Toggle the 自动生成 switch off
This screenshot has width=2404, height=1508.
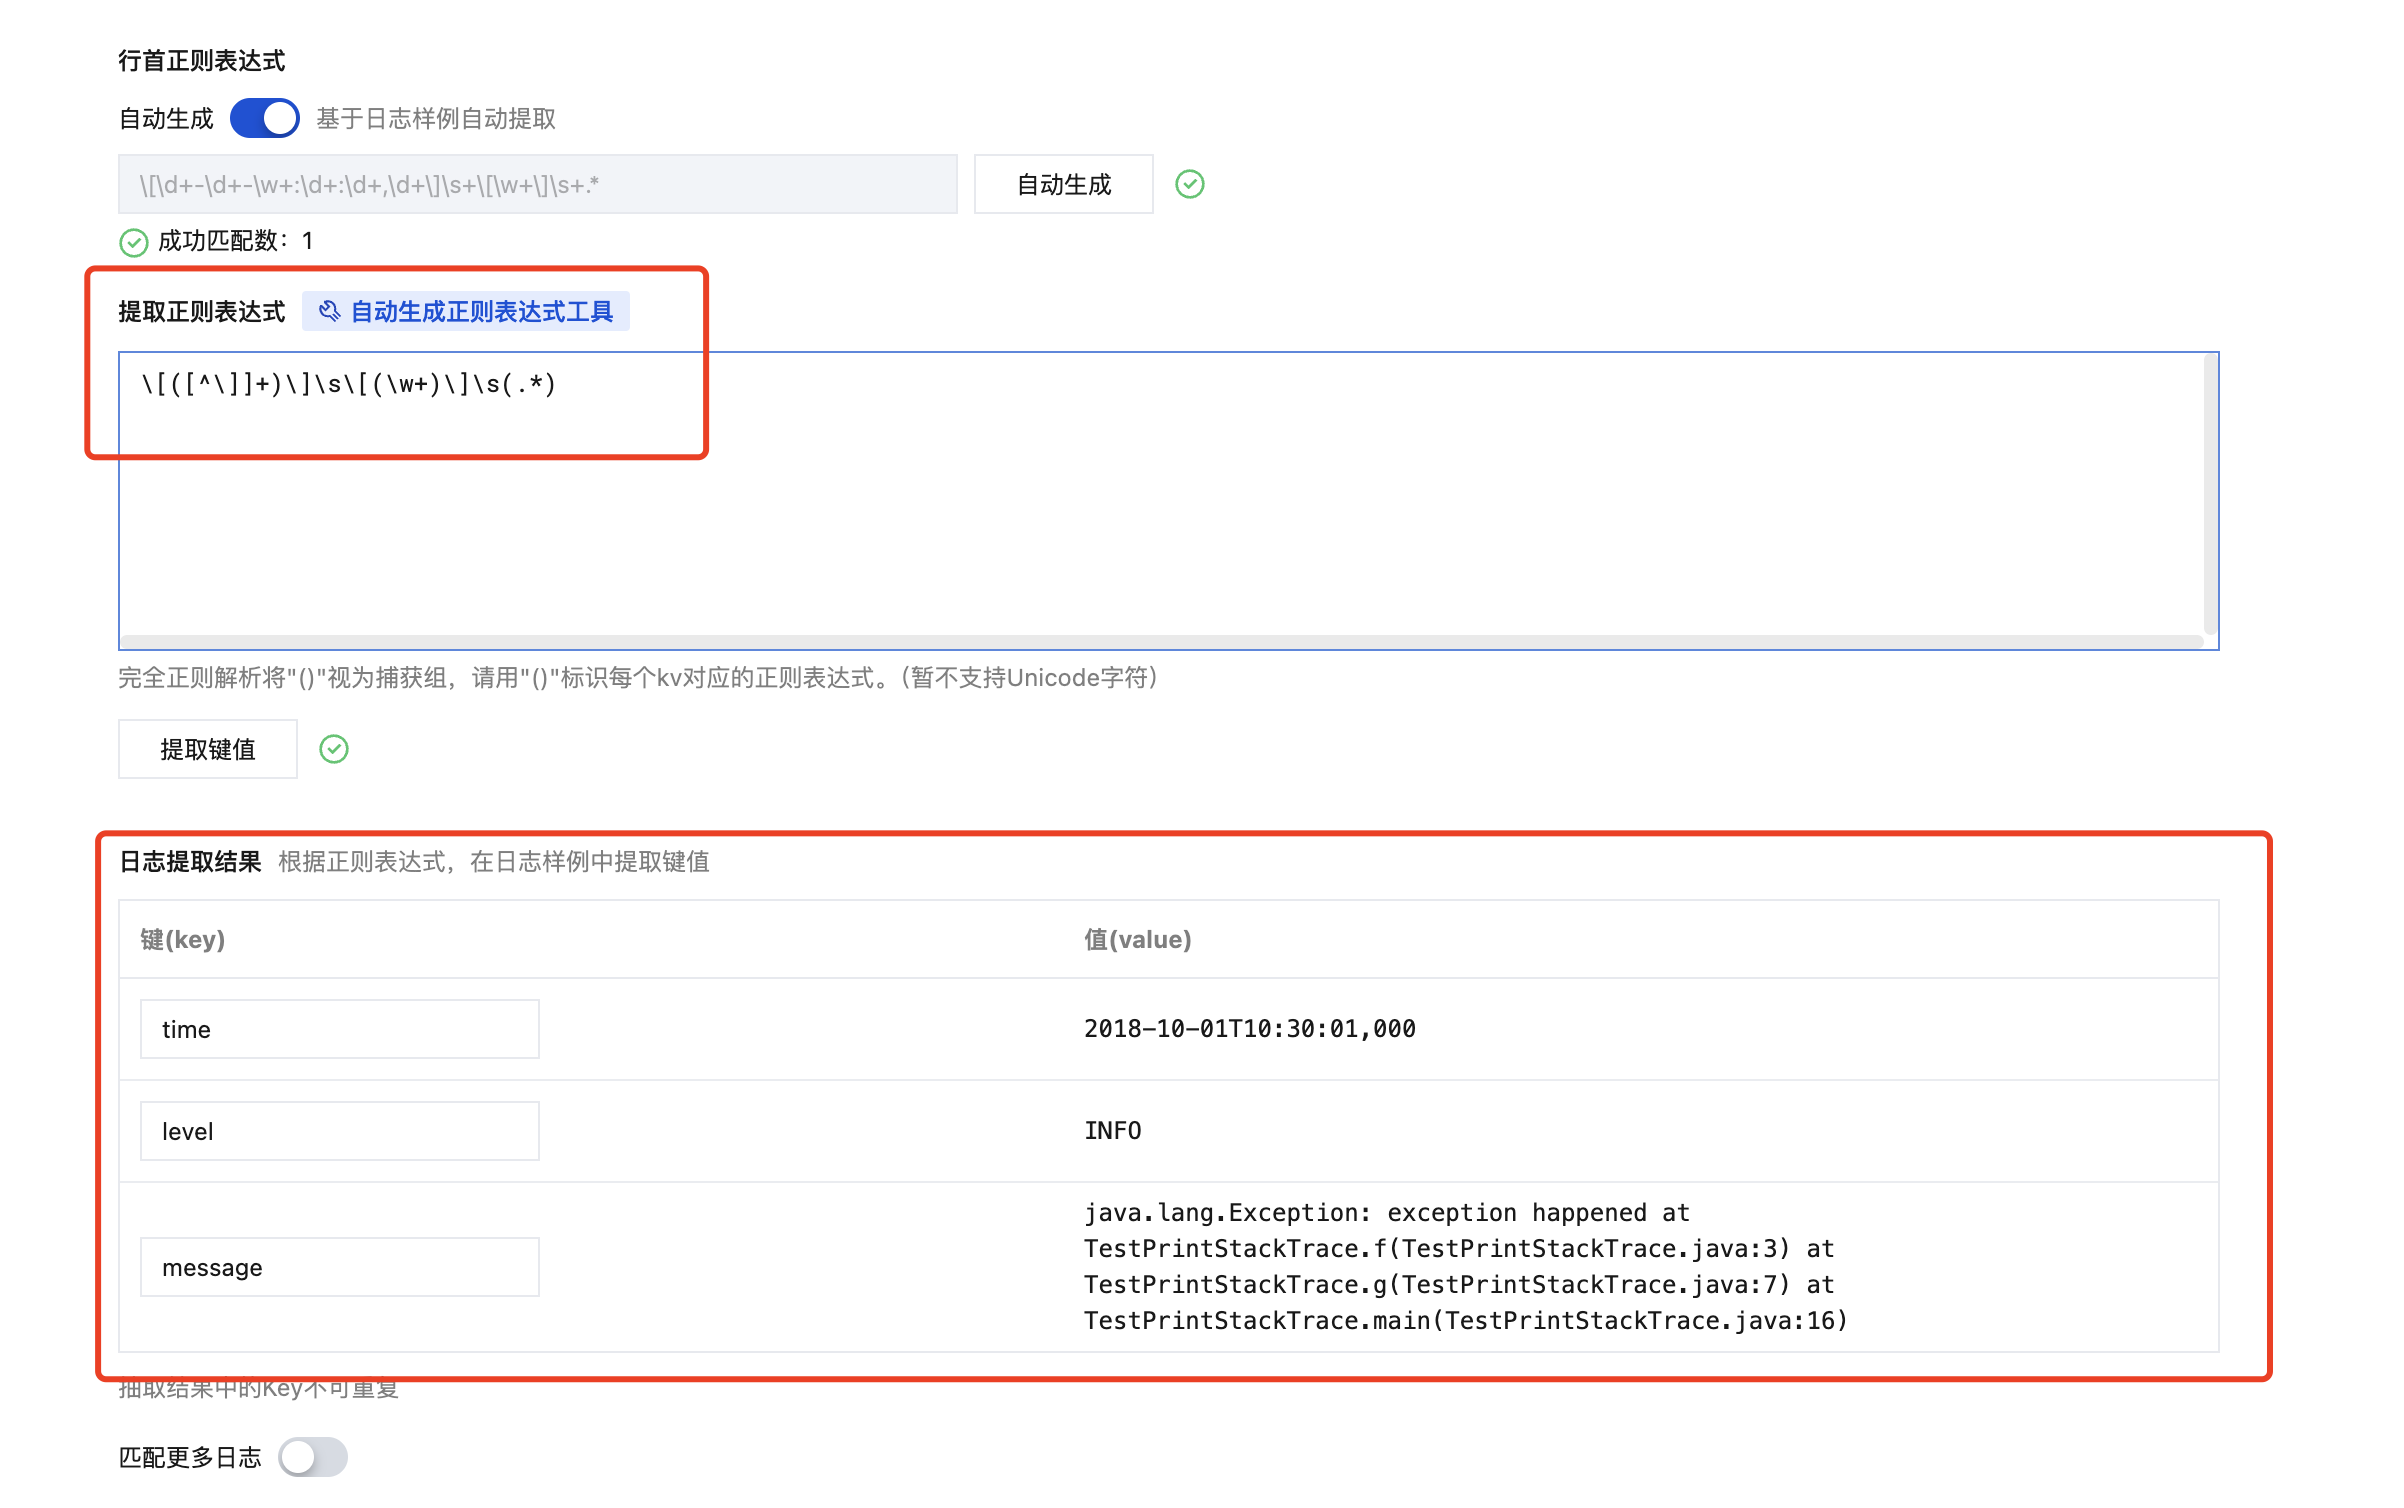(264, 118)
